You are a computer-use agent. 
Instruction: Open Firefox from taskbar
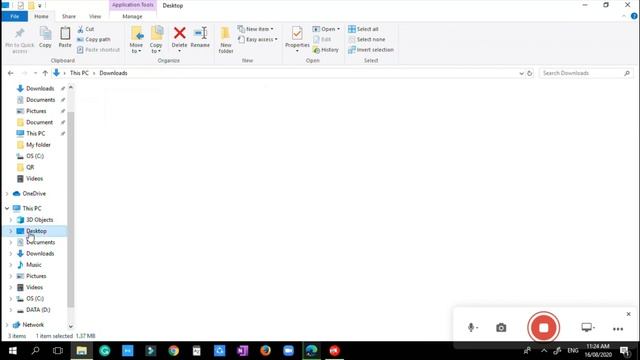pyautogui.click(x=265, y=351)
